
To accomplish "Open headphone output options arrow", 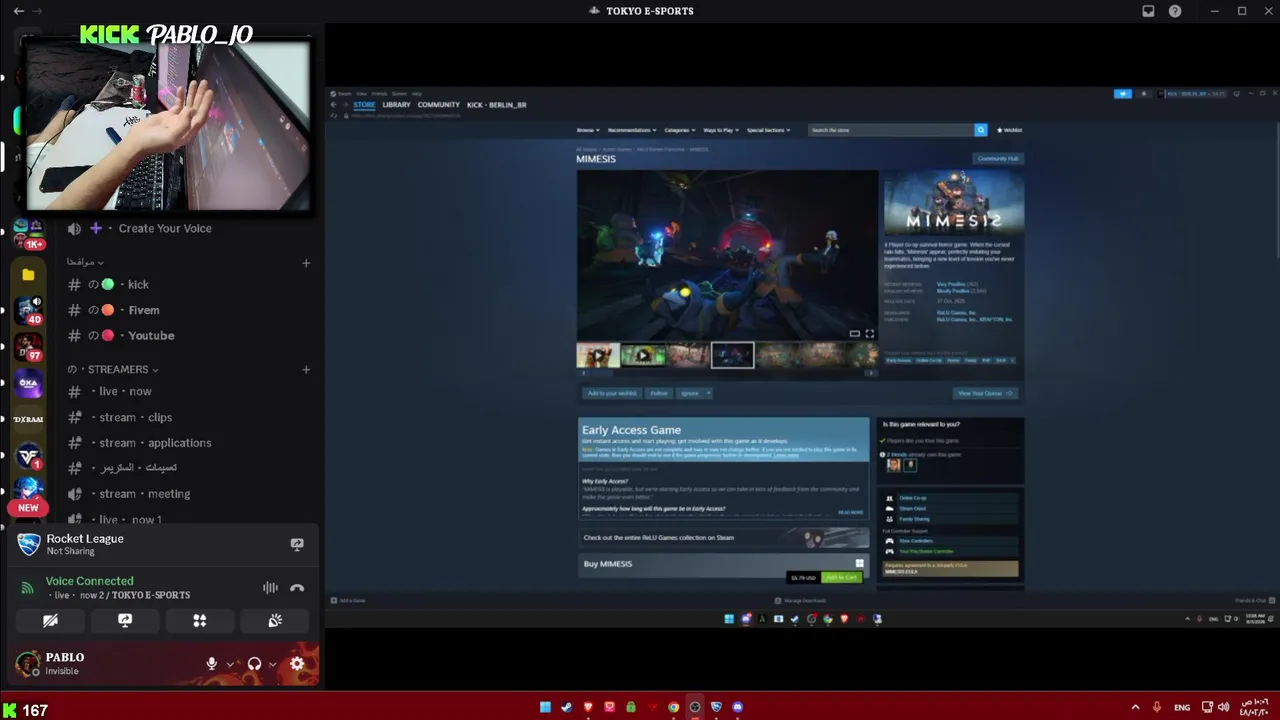I will coord(272,664).
